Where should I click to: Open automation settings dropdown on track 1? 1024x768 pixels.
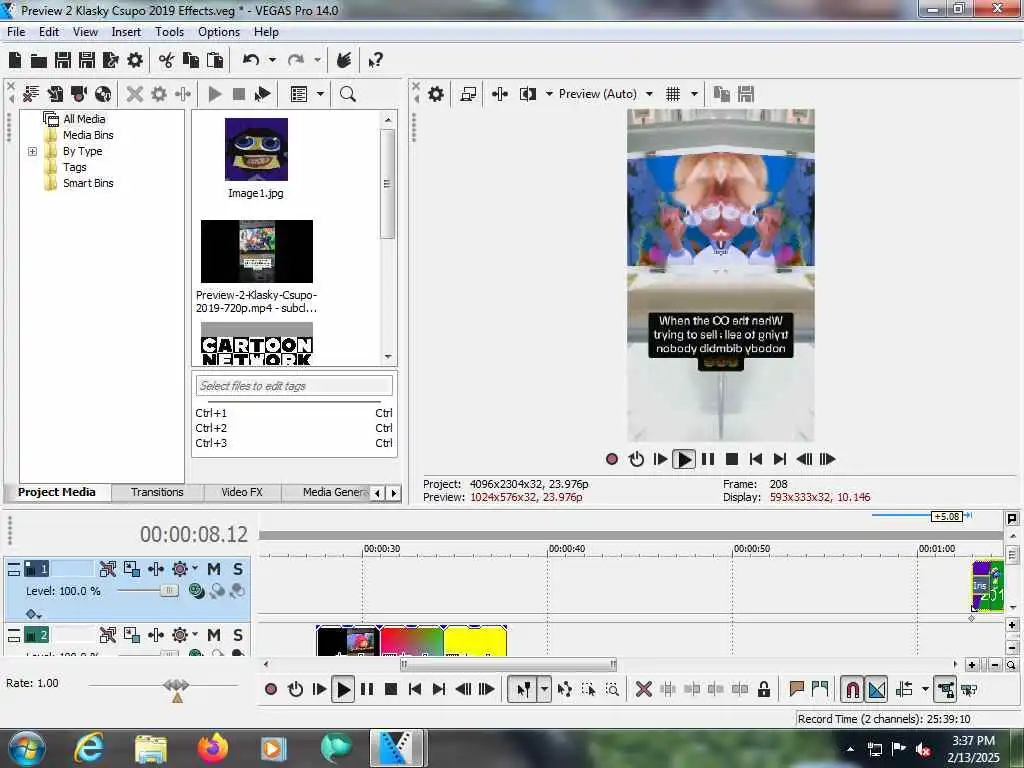tap(195, 569)
